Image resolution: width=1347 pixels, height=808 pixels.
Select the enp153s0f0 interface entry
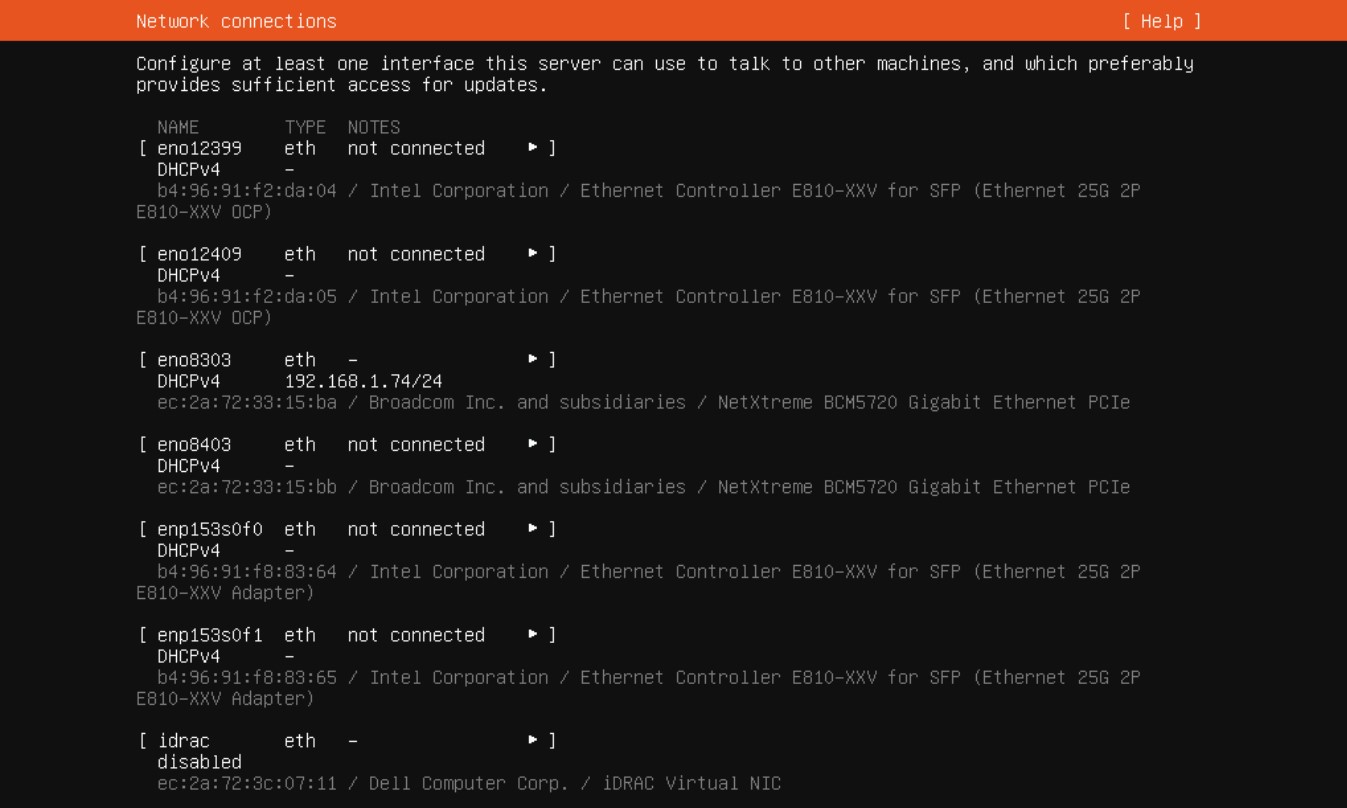[210, 530]
